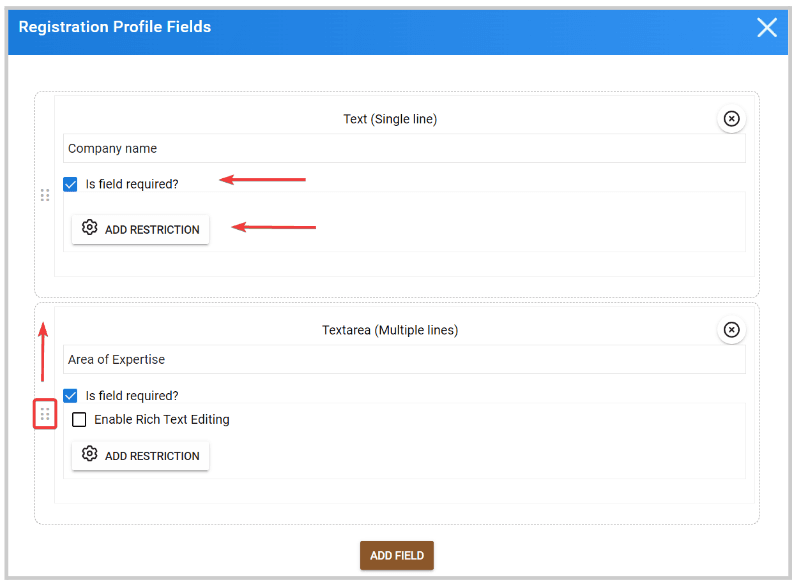Click the 'Registration Profile Fields' dialog title
The image size is (797, 586).
[115, 27]
